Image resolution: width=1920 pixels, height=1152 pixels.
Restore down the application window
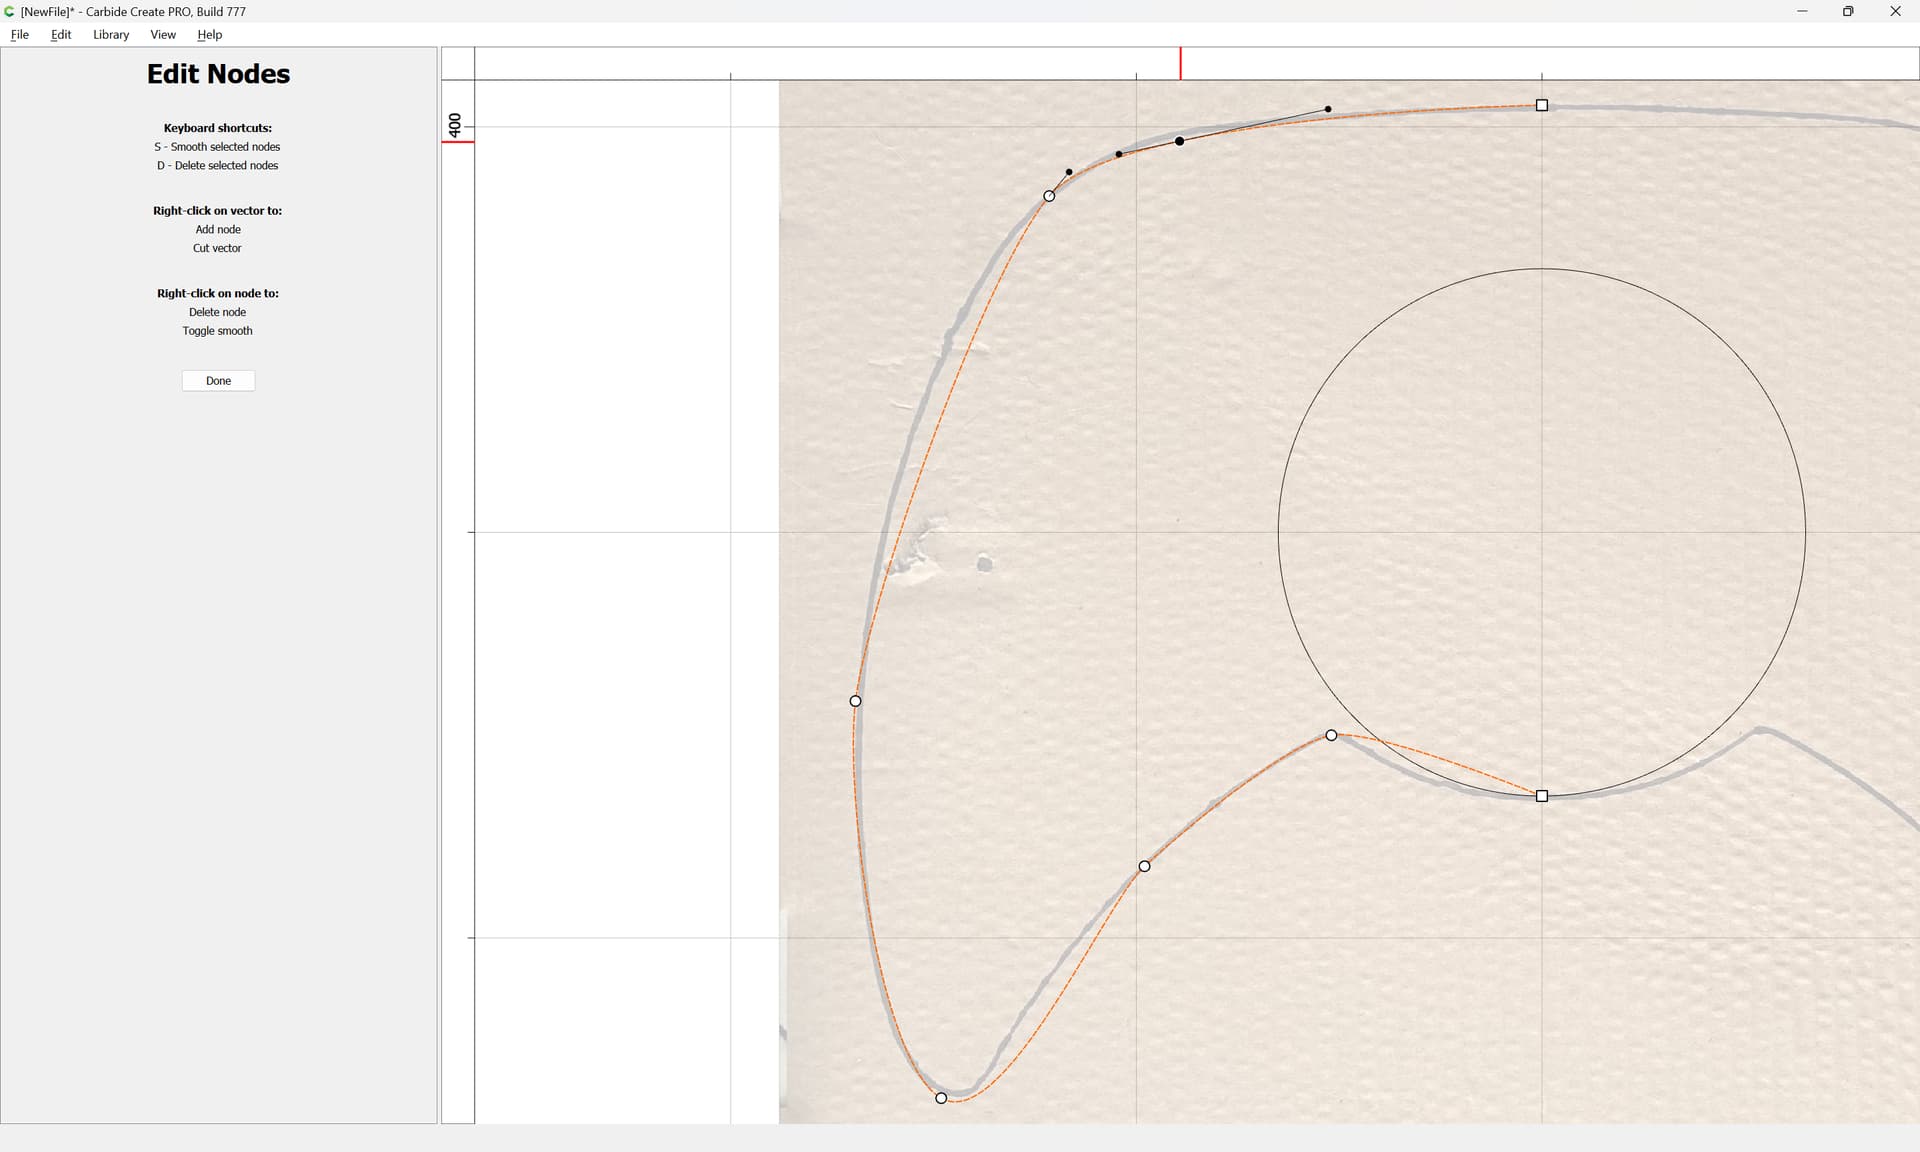[1848, 11]
